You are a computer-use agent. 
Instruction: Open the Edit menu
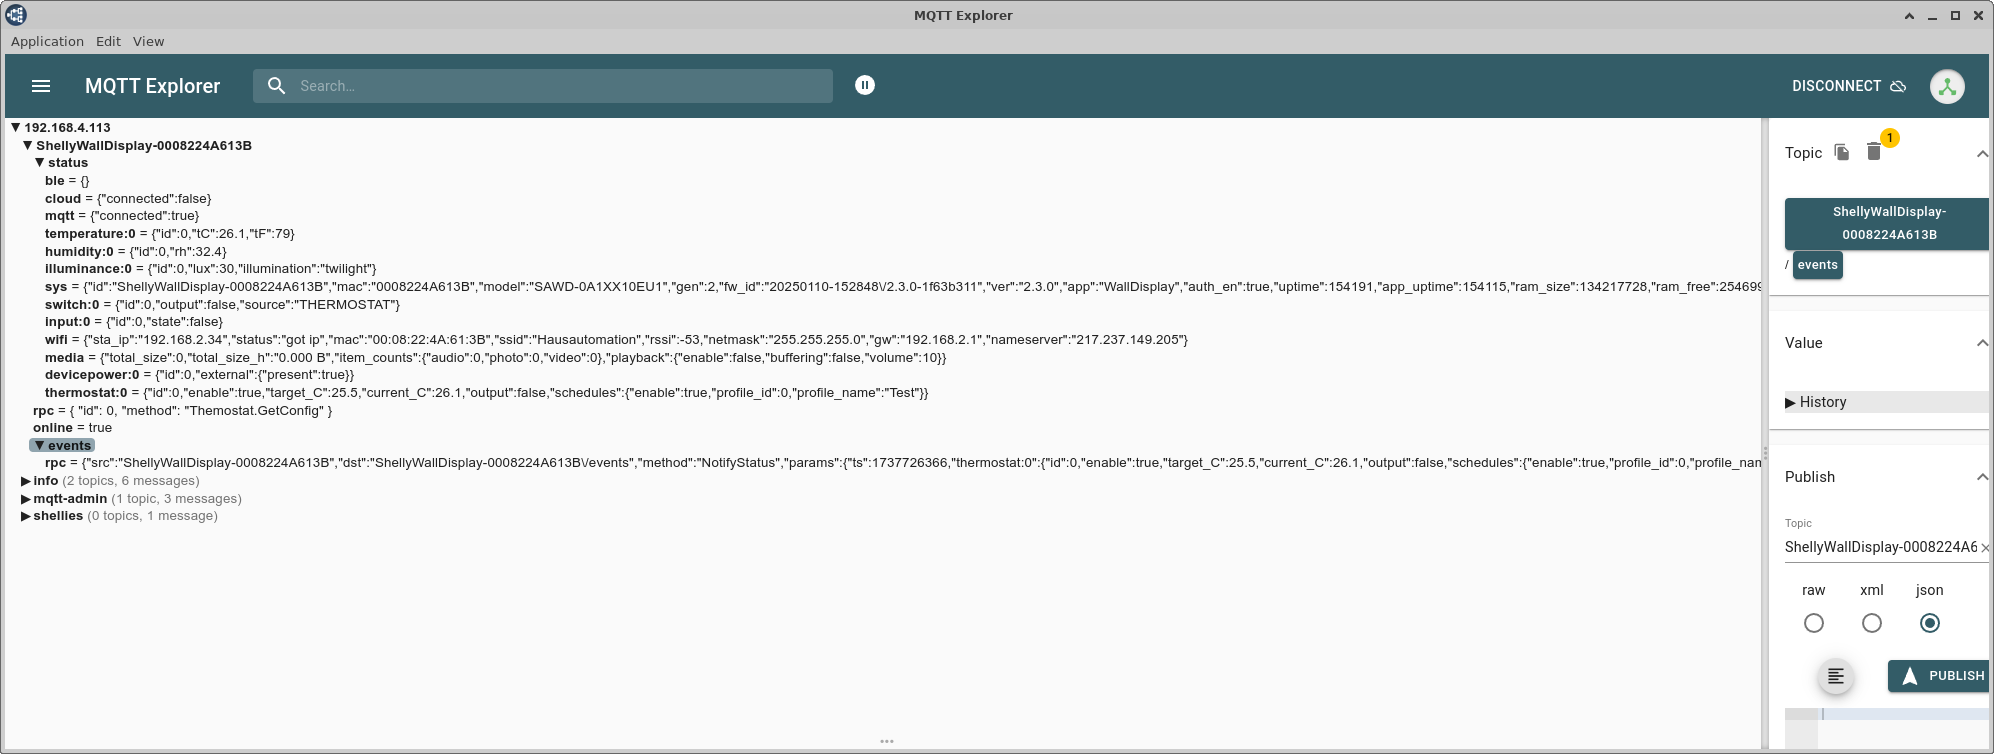click(x=108, y=41)
